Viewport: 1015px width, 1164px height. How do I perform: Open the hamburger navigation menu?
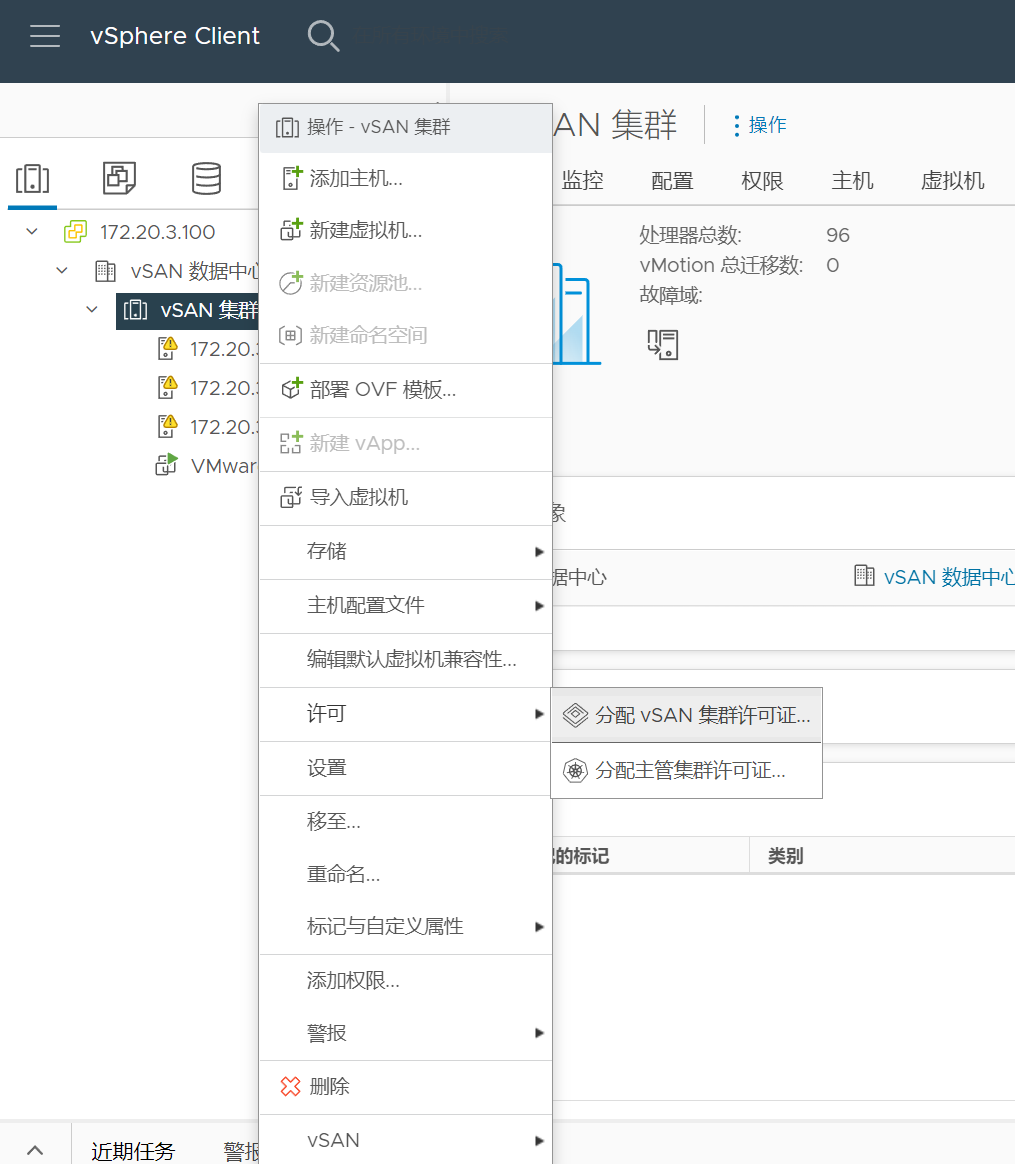click(x=45, y=36)
